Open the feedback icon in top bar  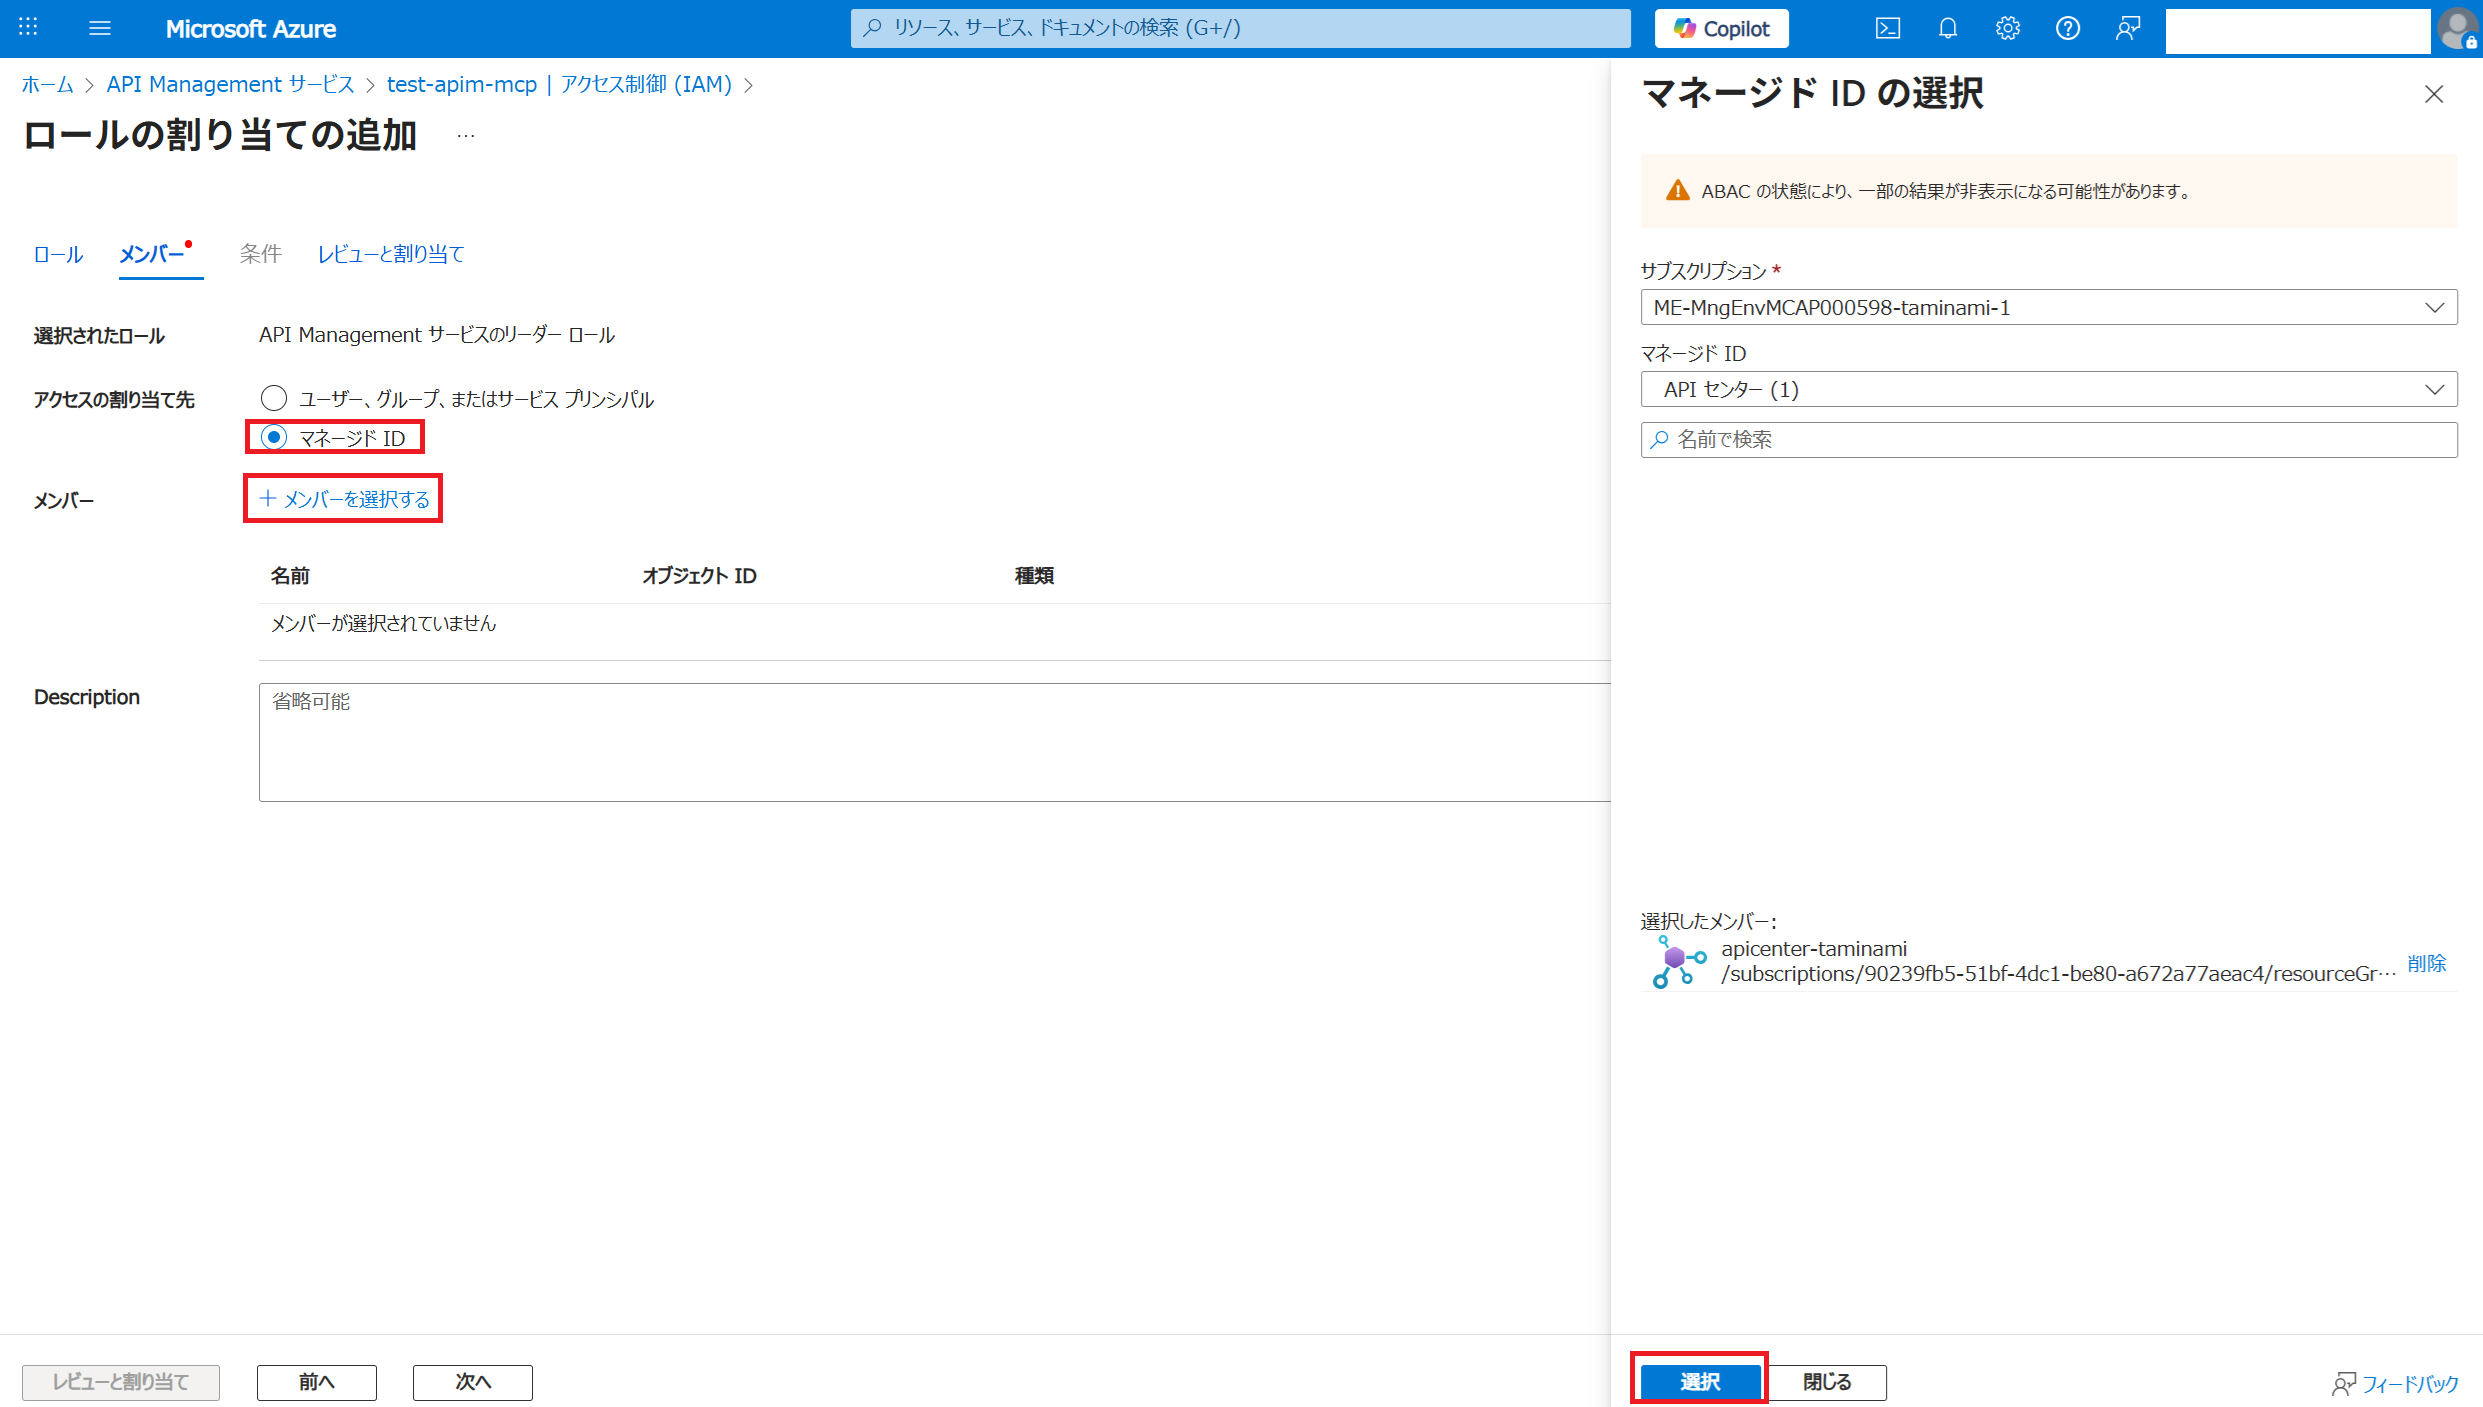(x=2127, y=28)
